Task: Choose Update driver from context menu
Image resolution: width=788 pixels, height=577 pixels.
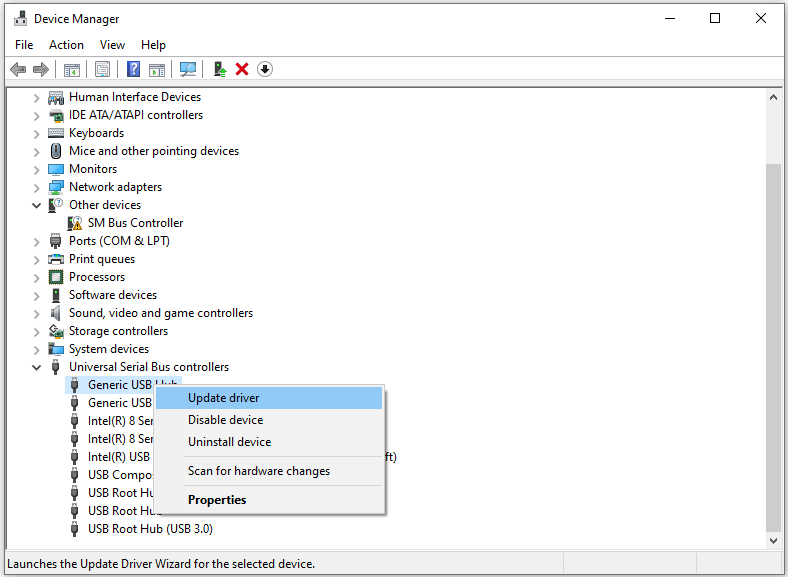Action: (x=224, y=398)
